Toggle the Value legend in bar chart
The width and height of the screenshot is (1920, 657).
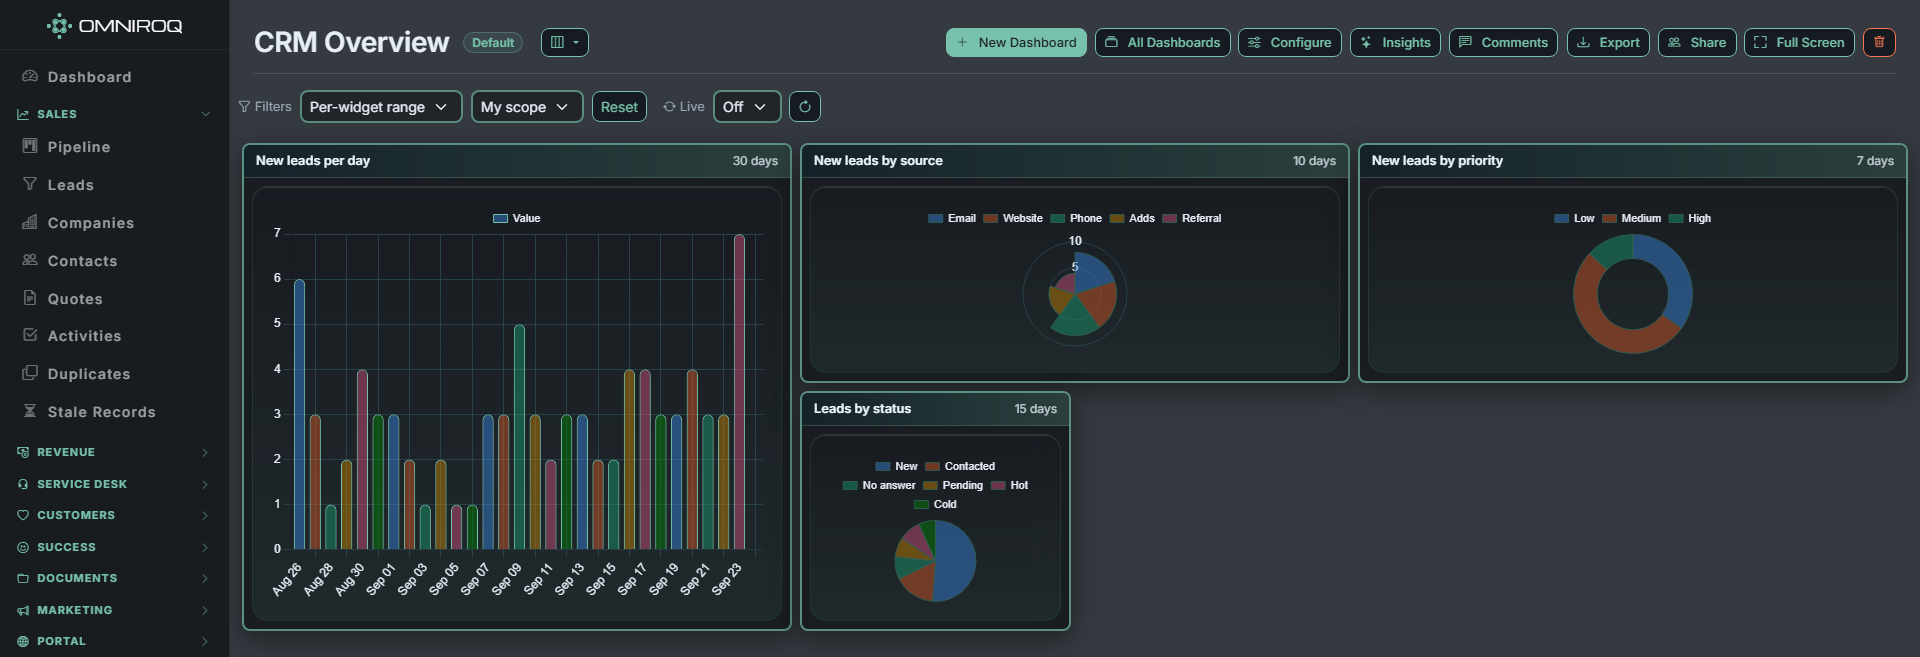(517, 218)
